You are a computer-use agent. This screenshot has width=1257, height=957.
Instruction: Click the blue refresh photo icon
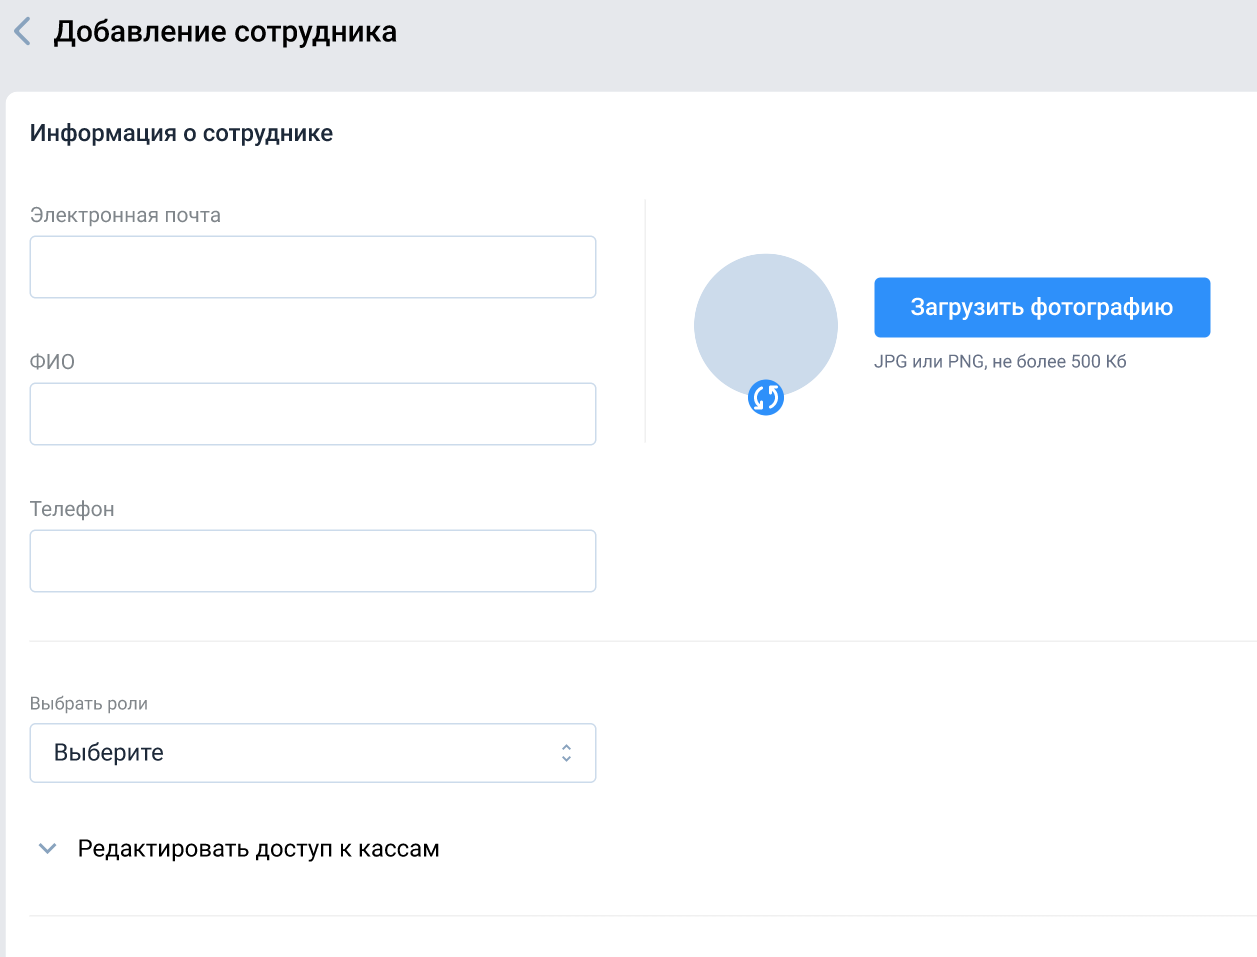[x=766, y=398]
